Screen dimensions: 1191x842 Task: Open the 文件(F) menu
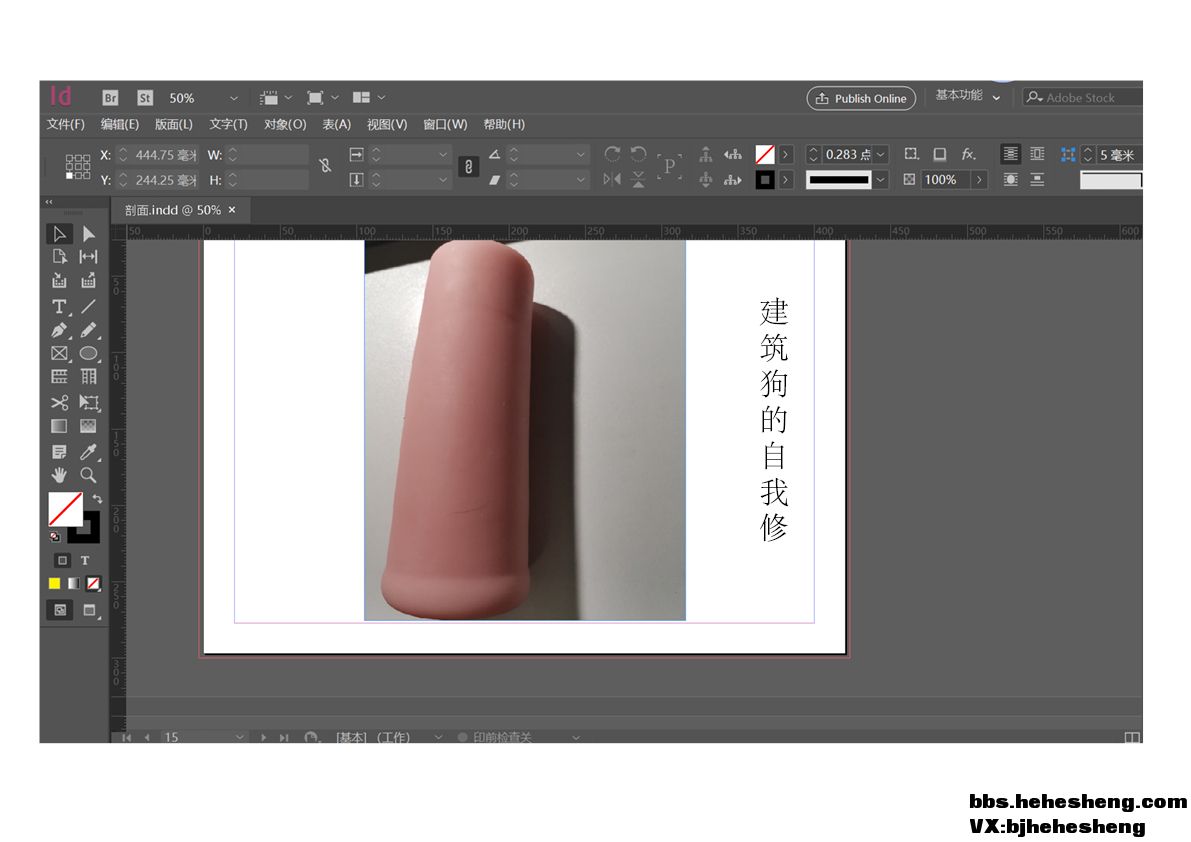coord(66,124)
